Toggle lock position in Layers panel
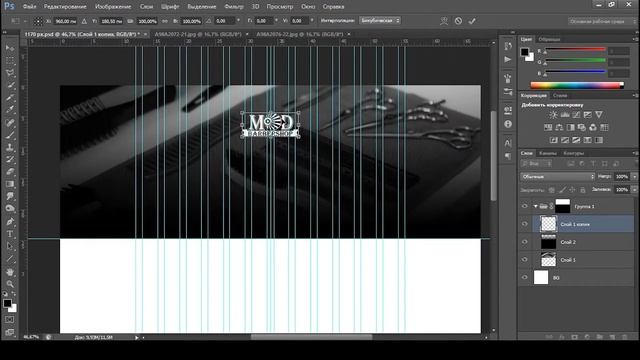The height and width of the screenshot is (360, 640). 572,190
